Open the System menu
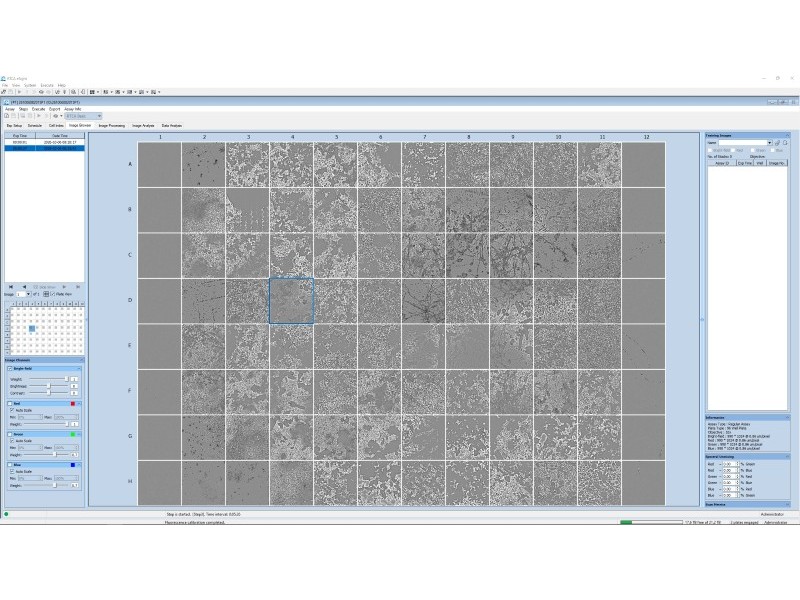The width and height of the screenshot is (800, 600). pos(30,85)
